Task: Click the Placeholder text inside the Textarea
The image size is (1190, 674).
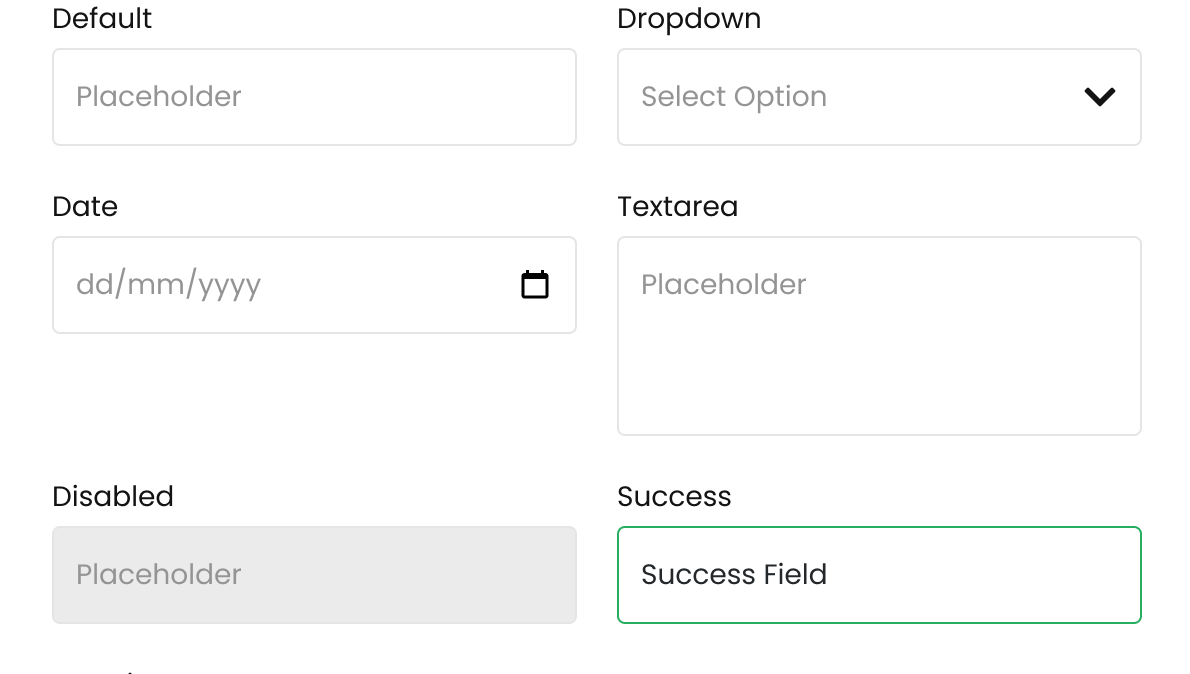Action: [723, 285]
